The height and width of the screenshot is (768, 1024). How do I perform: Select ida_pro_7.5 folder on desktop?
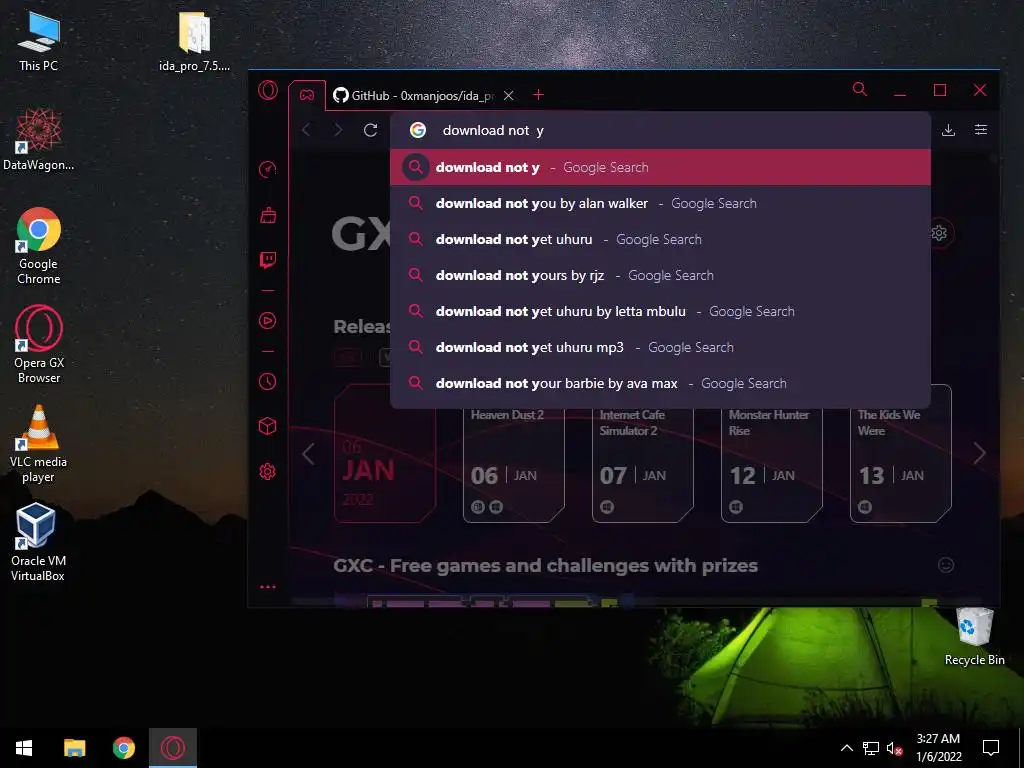tap(194, 42)
